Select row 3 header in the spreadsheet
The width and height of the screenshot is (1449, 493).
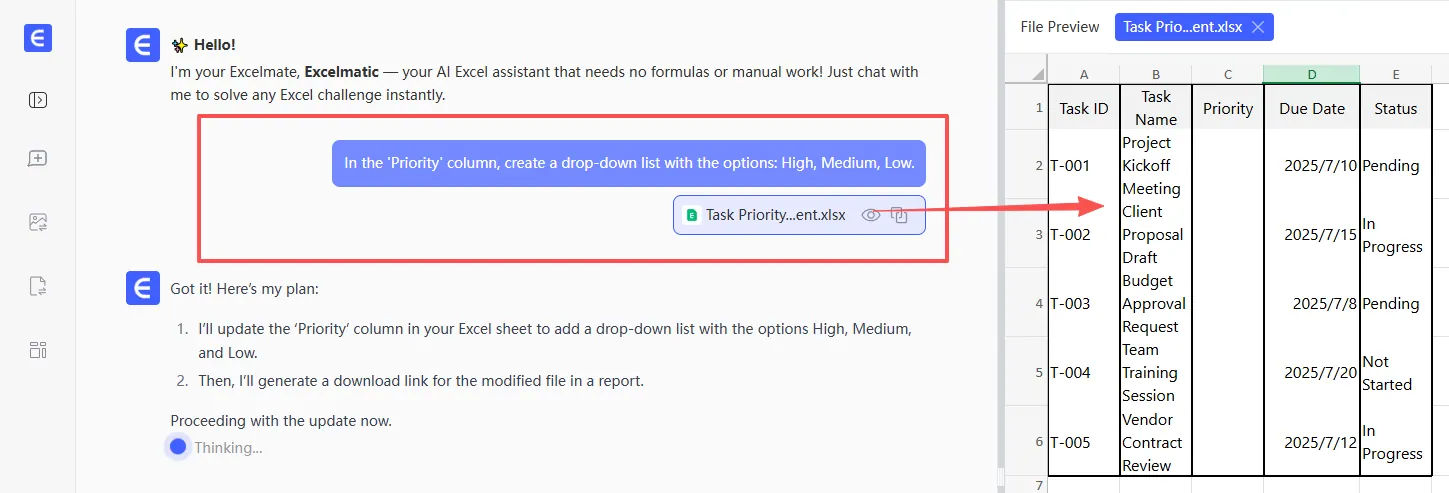pos(1038,234)
